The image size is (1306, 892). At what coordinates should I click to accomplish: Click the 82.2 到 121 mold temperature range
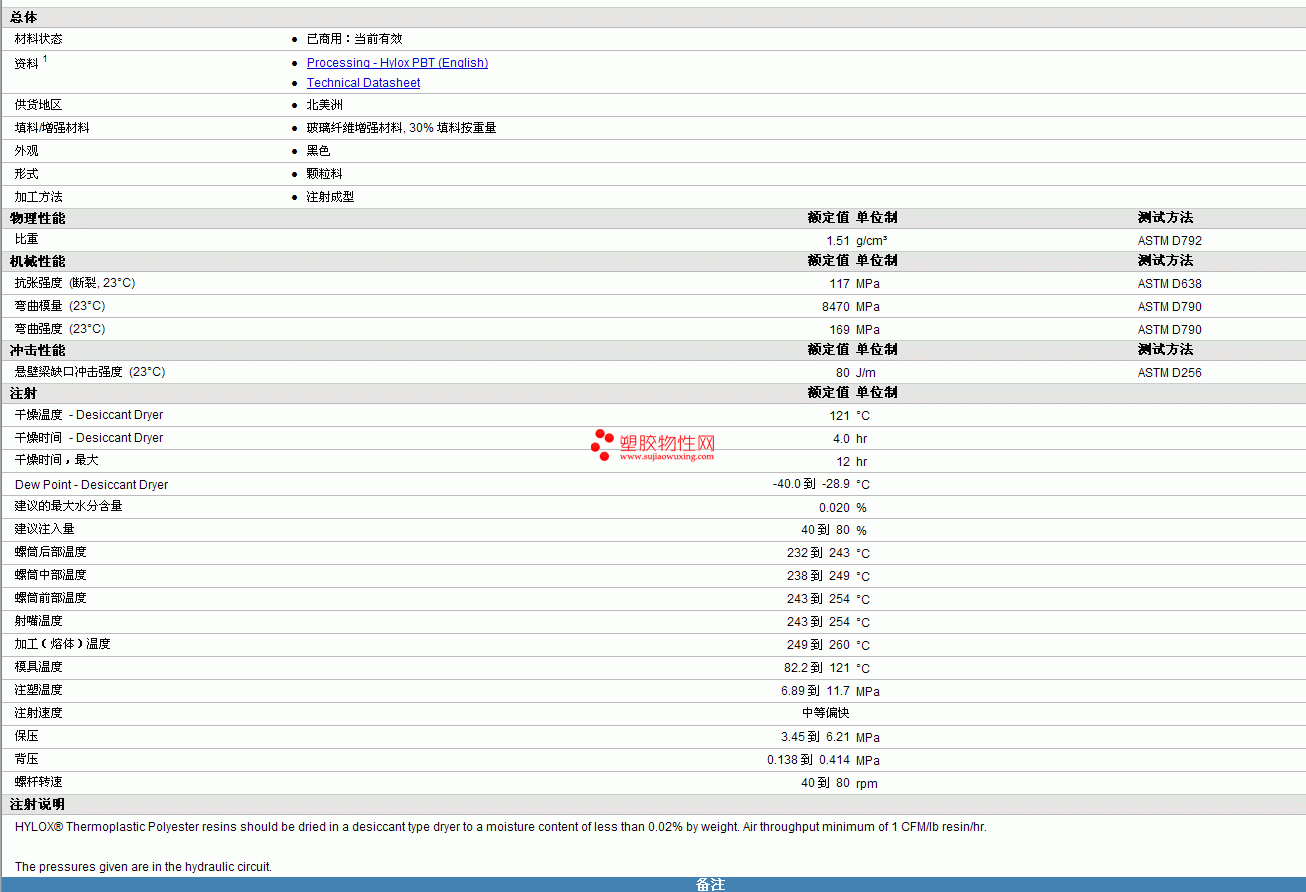click(x=815, y=669)
